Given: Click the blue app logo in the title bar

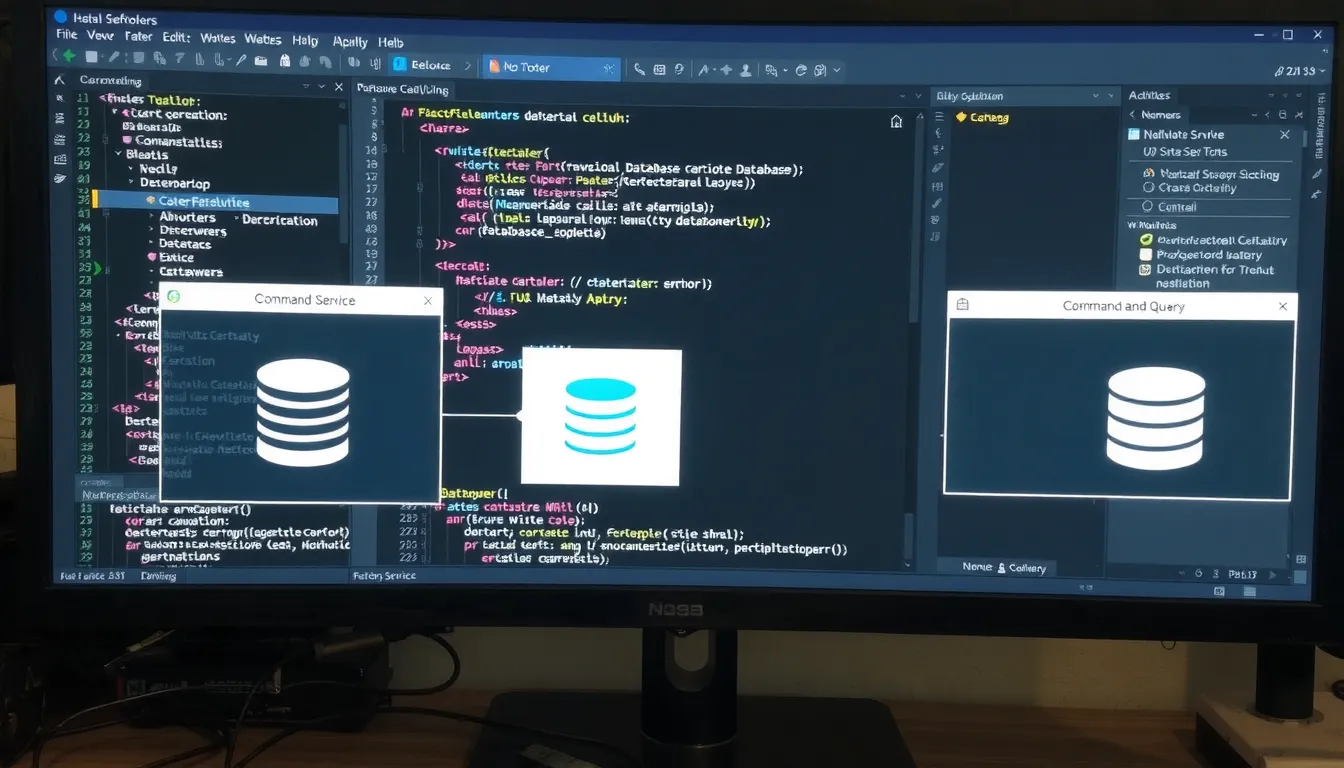Looking at the screenshot, I should click(60, 16).
